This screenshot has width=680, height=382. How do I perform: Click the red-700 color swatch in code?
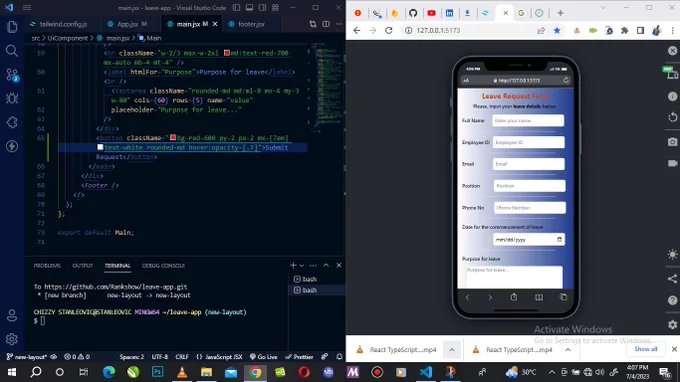(x=226, y=53)
